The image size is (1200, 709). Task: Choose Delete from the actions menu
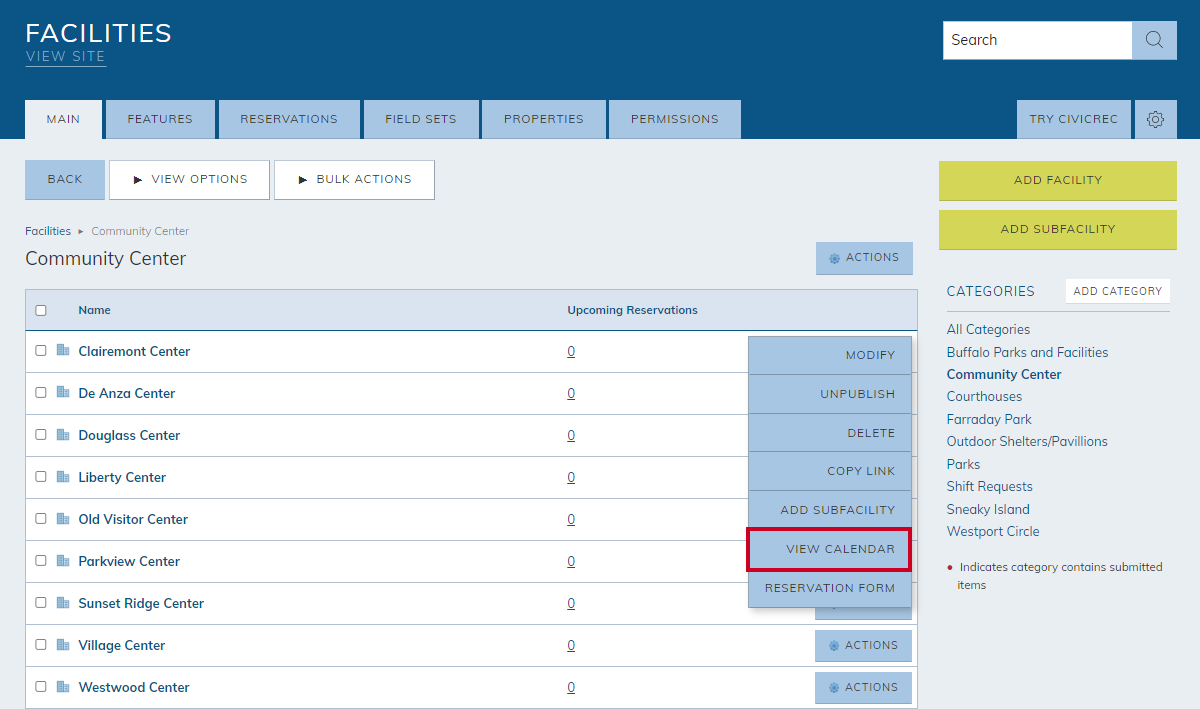pyautogui.click(x=830, y=433)
